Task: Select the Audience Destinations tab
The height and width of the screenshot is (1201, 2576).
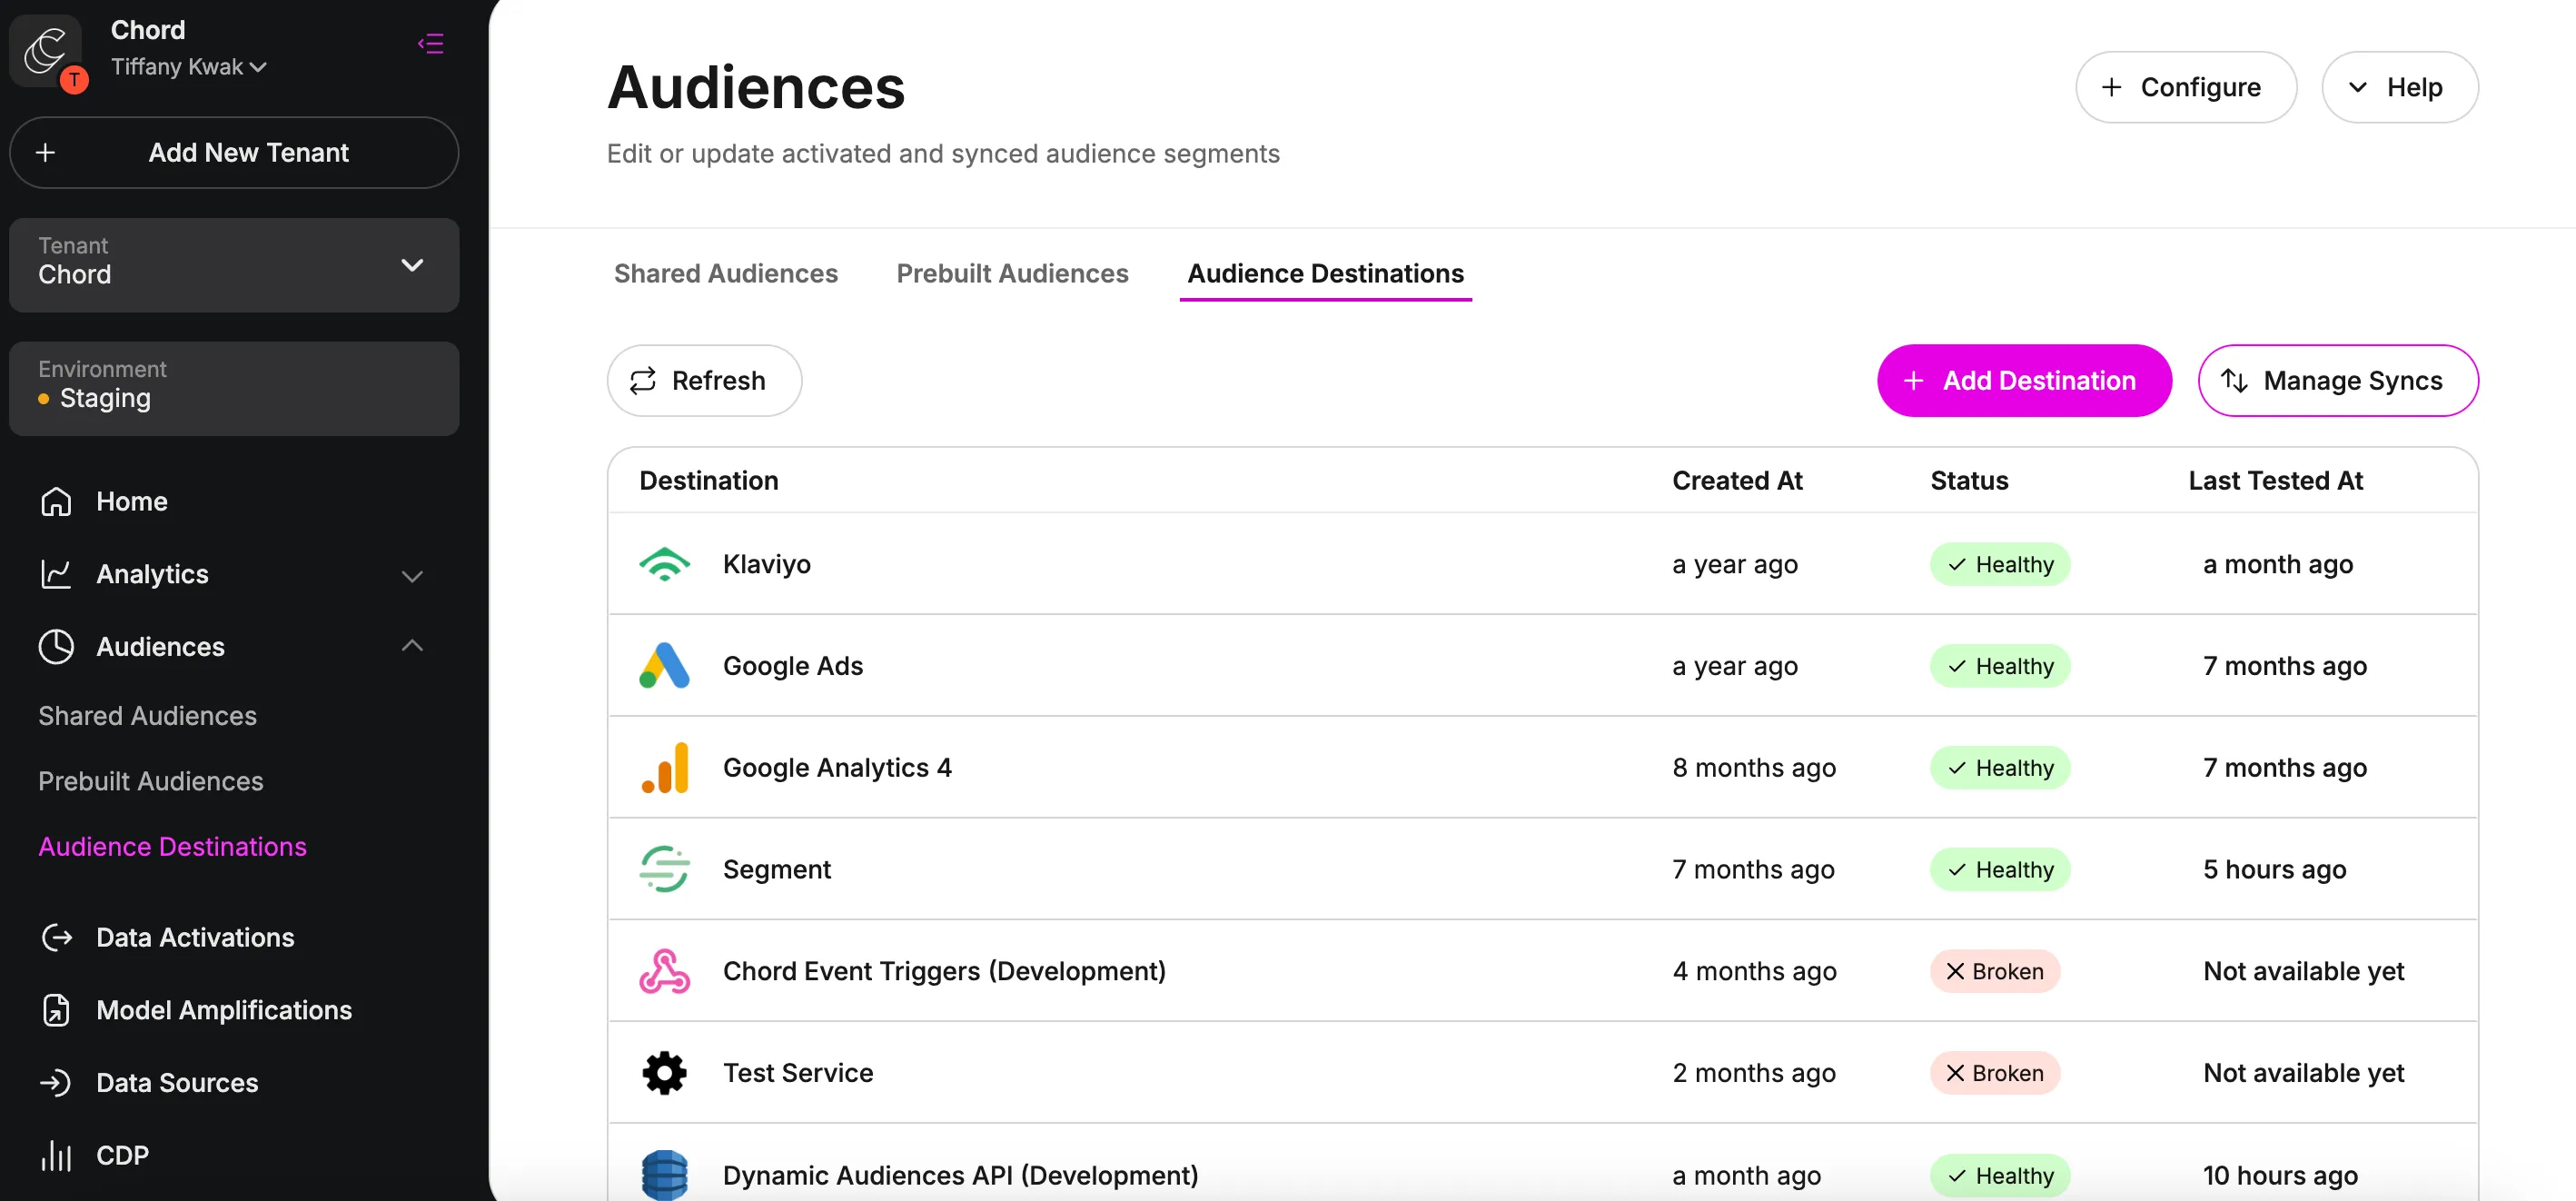Action: pyautogui.click(x=1325, y=273)
